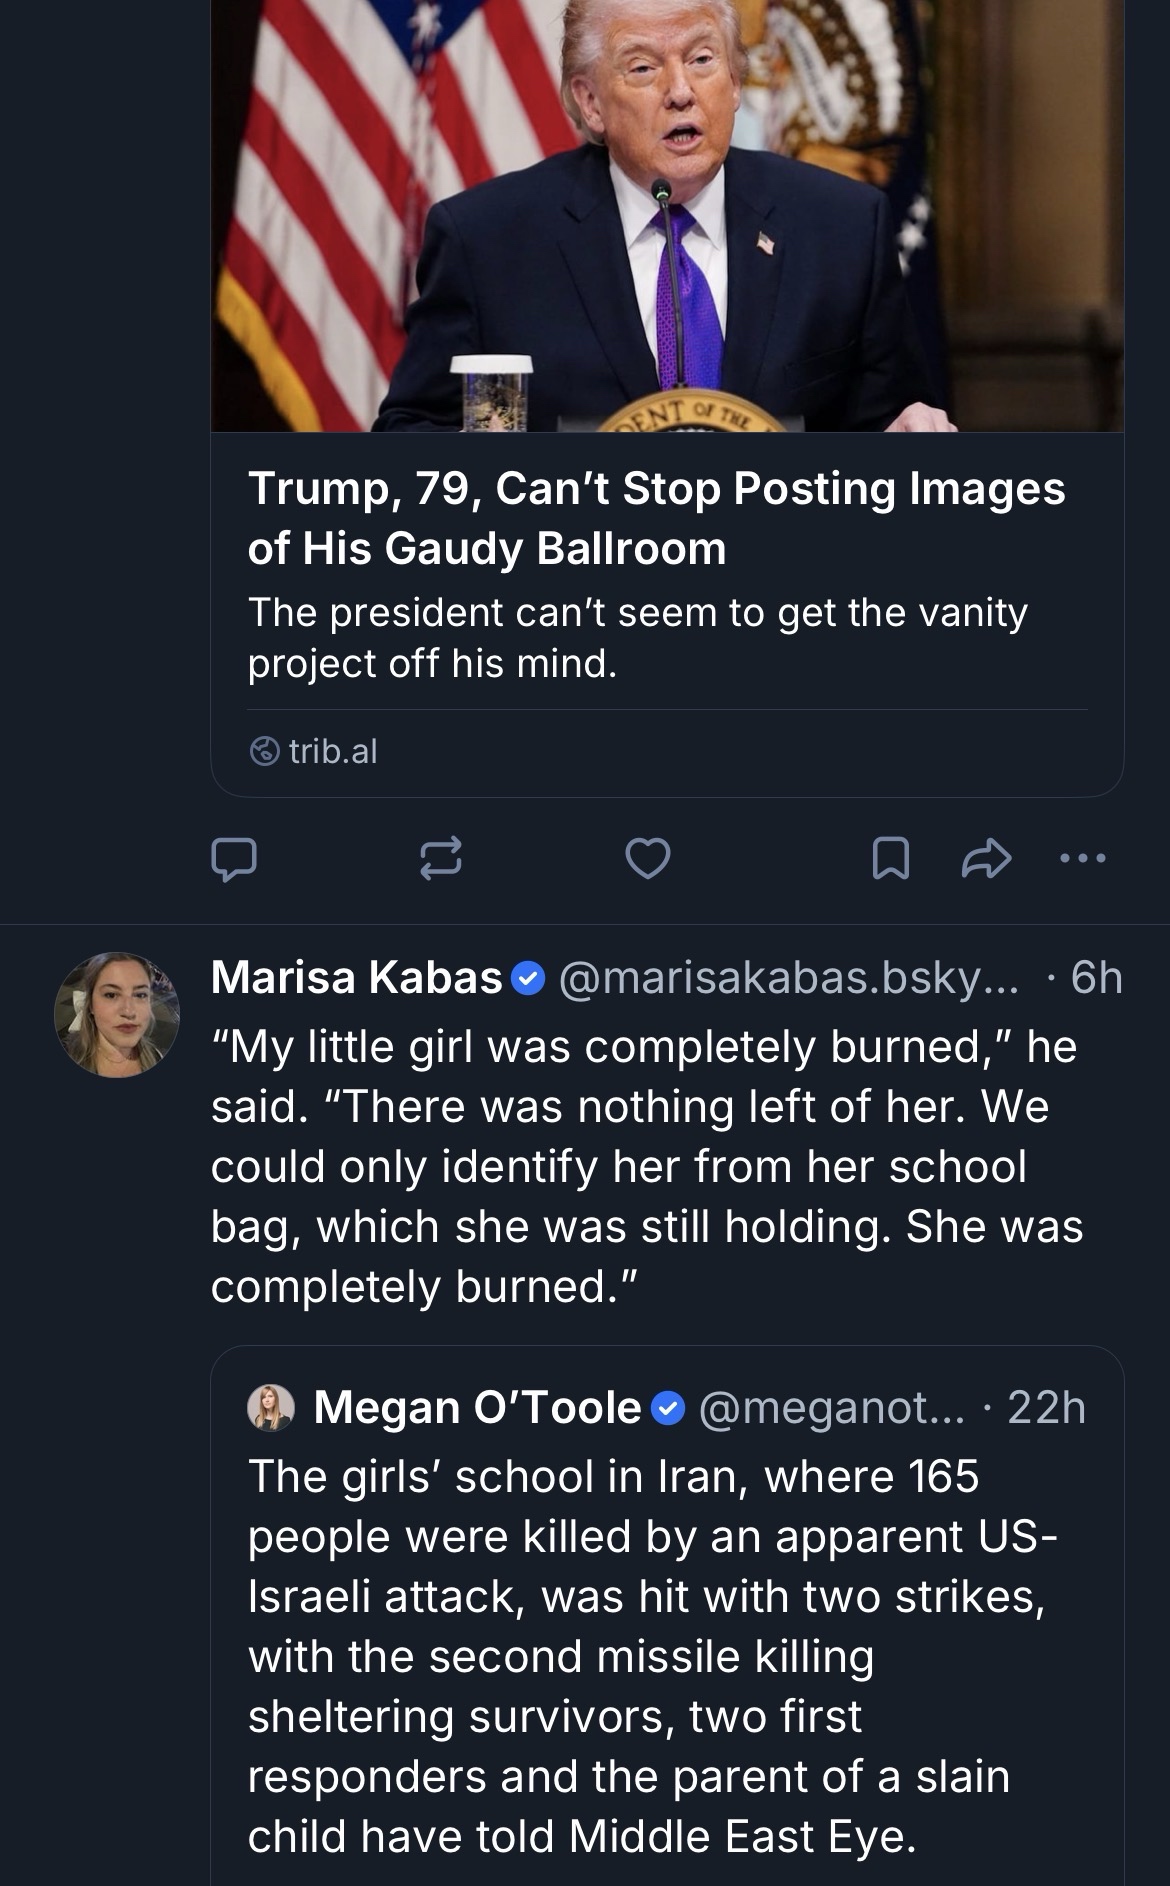Click the globe icon beside trib.al

(264, 751)
